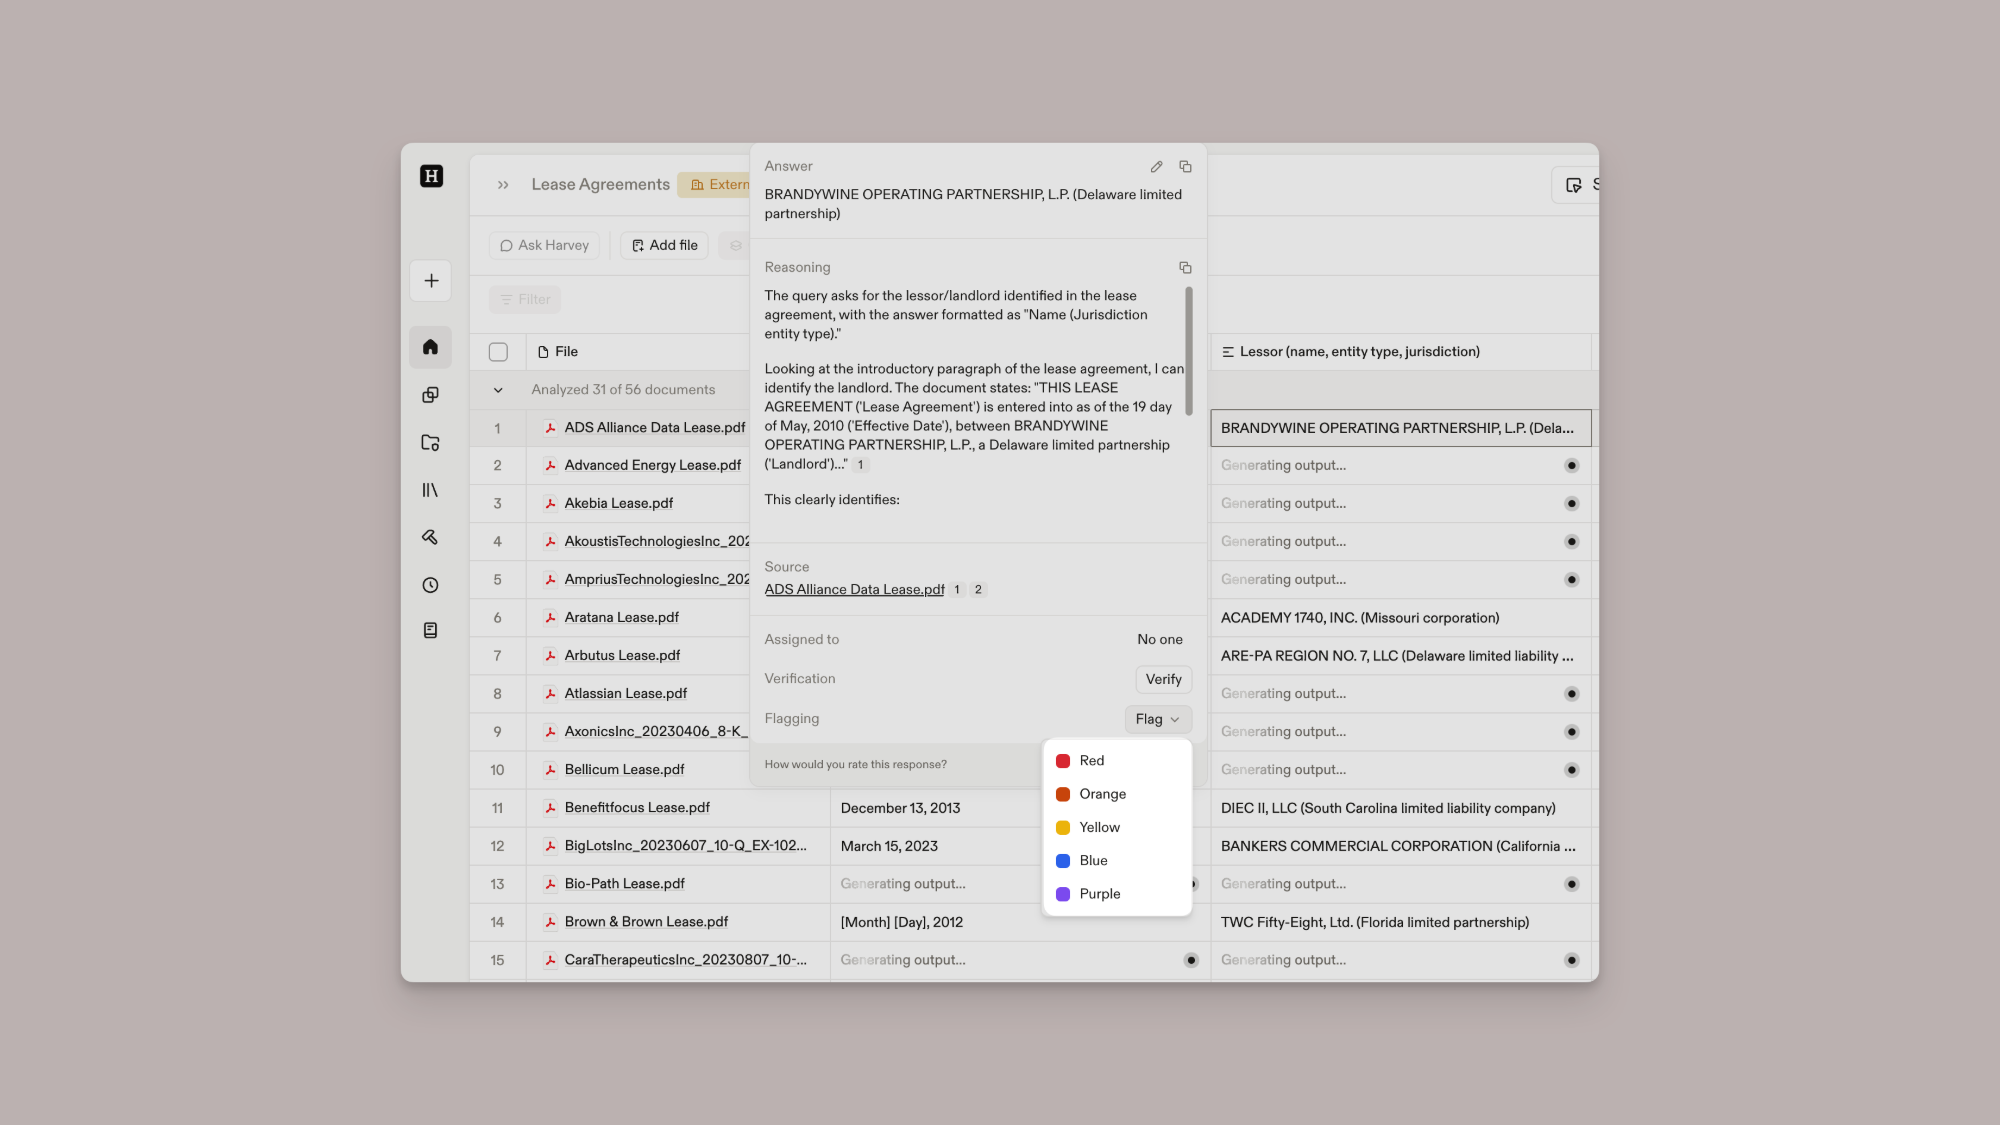Click the External tag next to Lease Agreements
The width and height of the screenshot is (2000, 1125).
[x=715, y=185]
